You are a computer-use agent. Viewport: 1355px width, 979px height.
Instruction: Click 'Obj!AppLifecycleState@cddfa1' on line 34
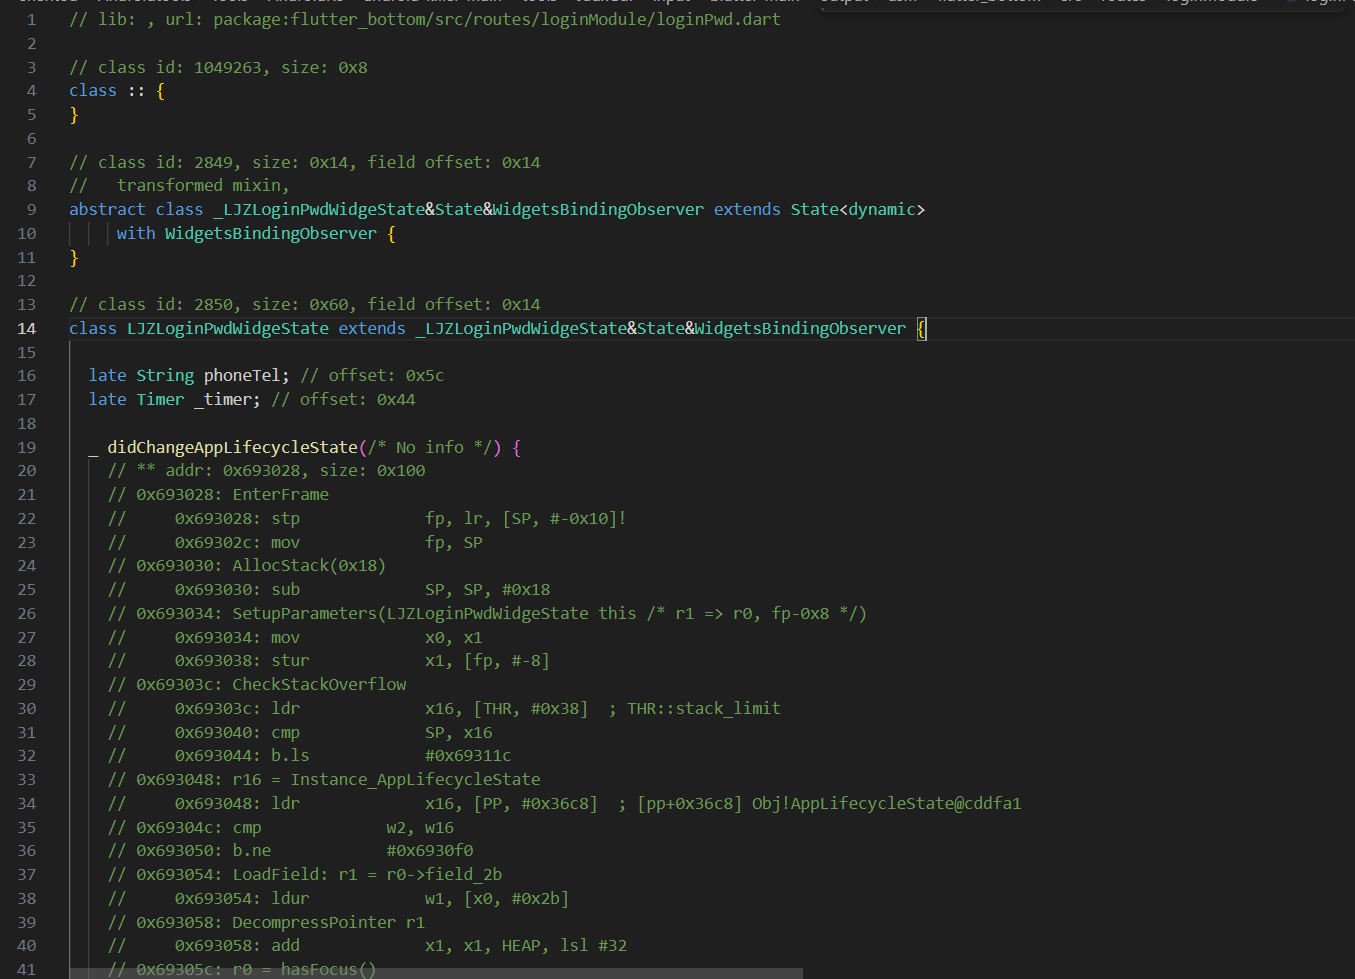887,803
